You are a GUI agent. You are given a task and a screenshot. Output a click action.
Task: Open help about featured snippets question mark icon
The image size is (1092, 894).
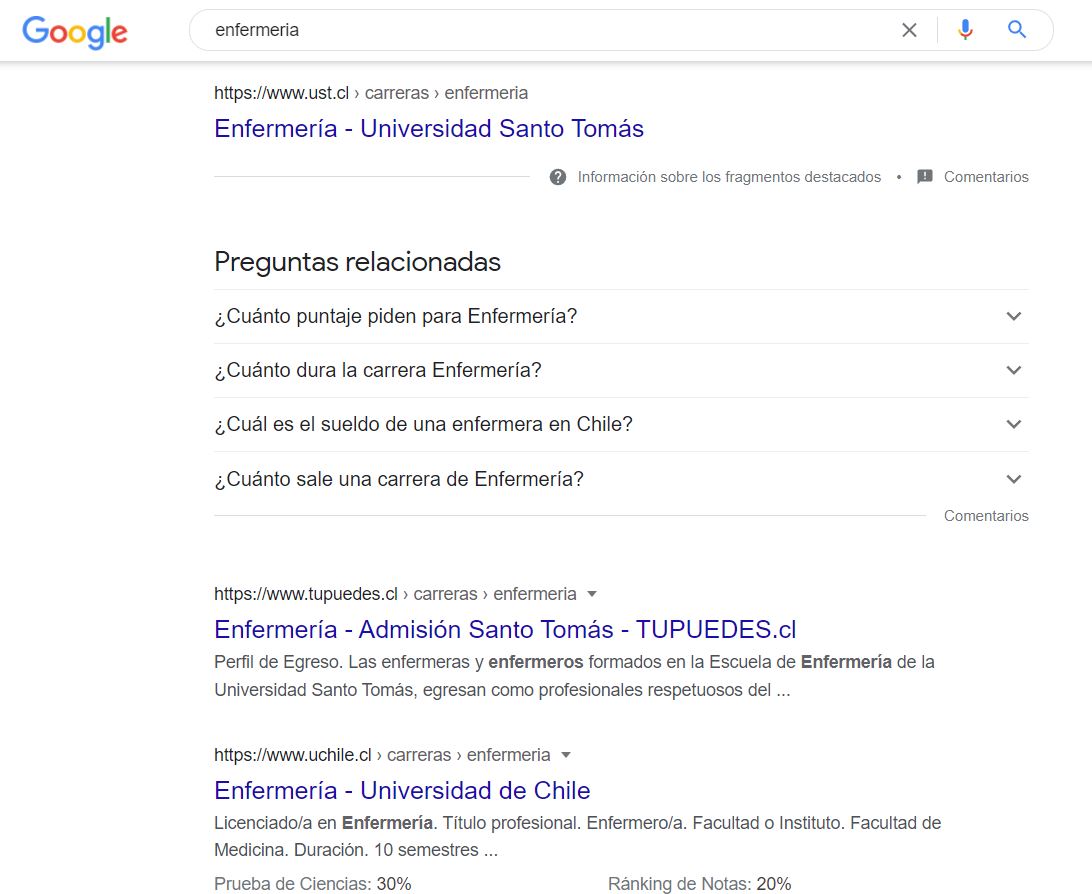pyautogui.click(x=557, y=177)
